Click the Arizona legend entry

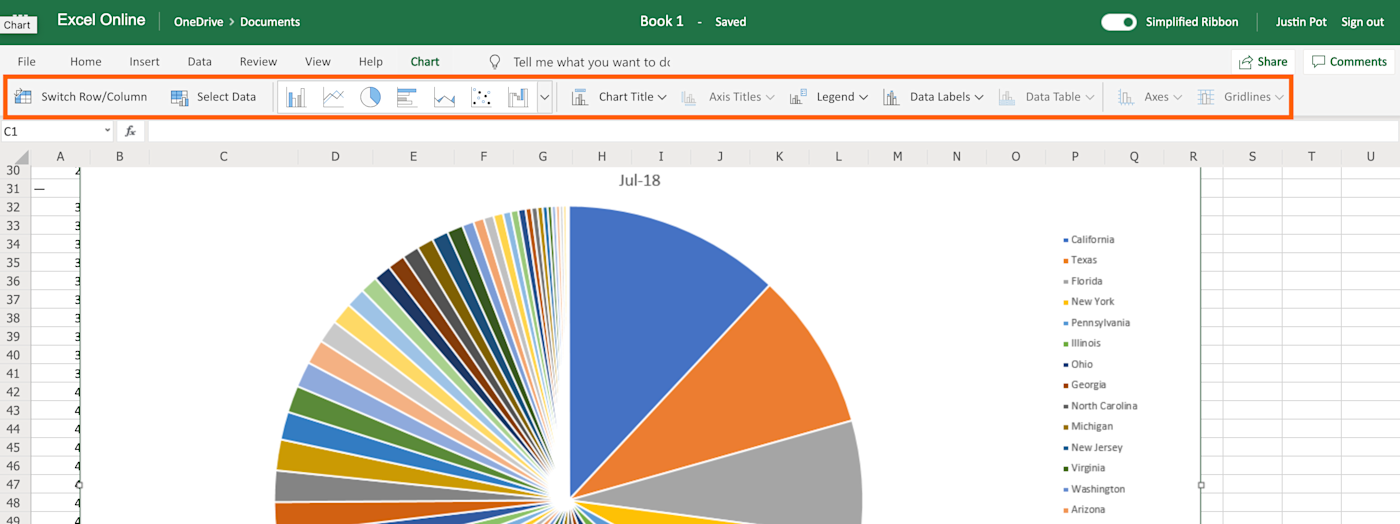coord(1084,510)
